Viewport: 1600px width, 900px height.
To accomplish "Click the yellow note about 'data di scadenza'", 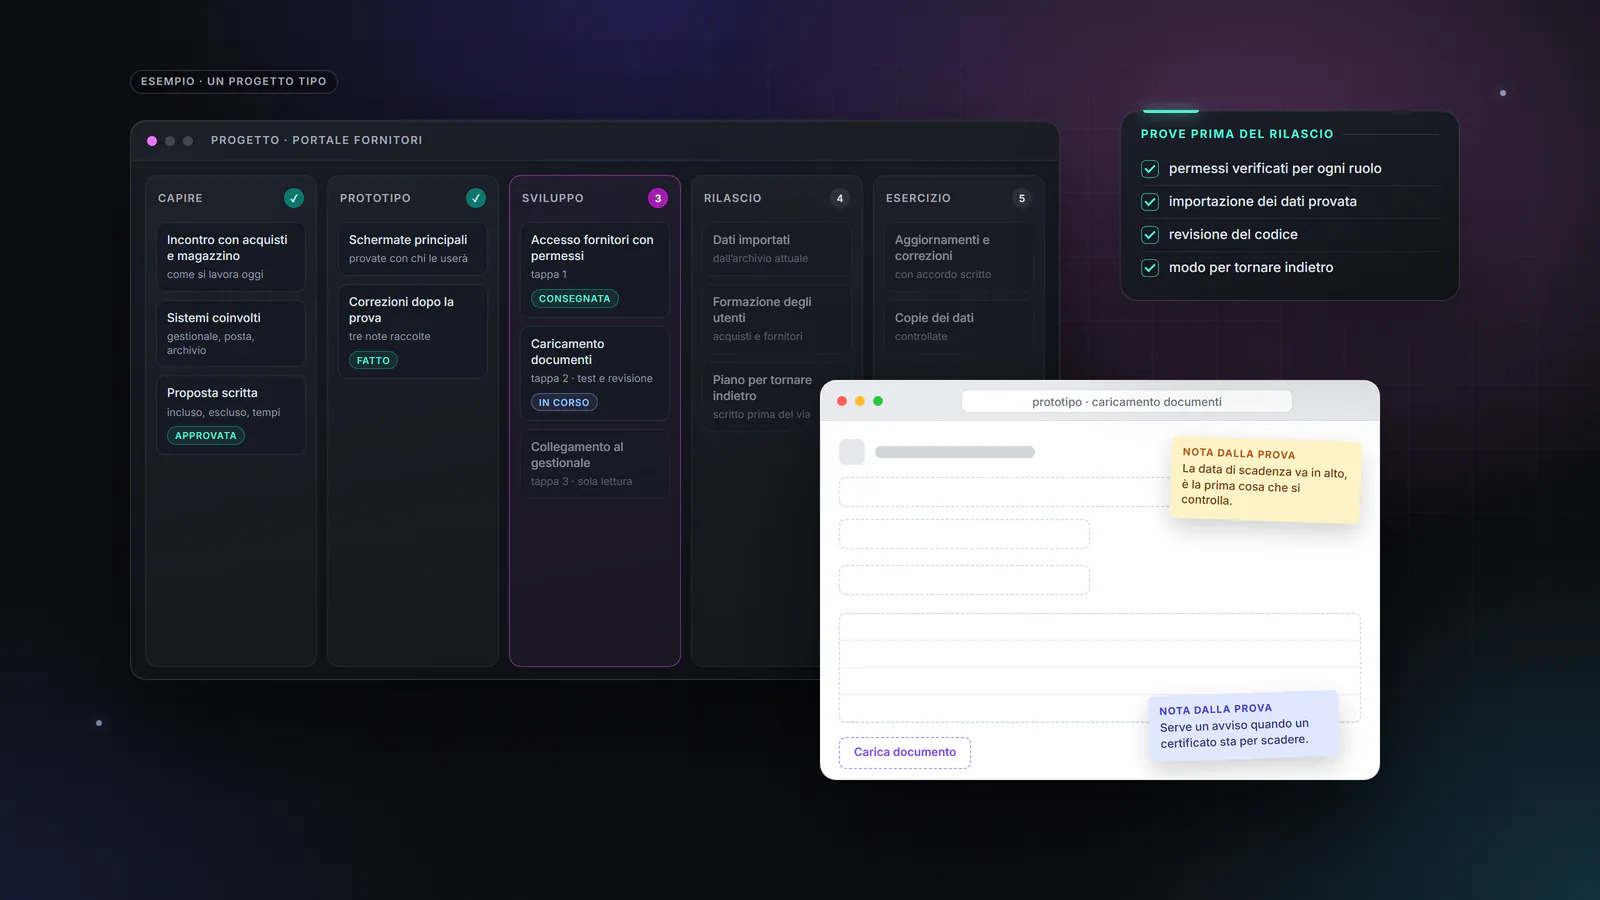I will [x=1265, y=480].
